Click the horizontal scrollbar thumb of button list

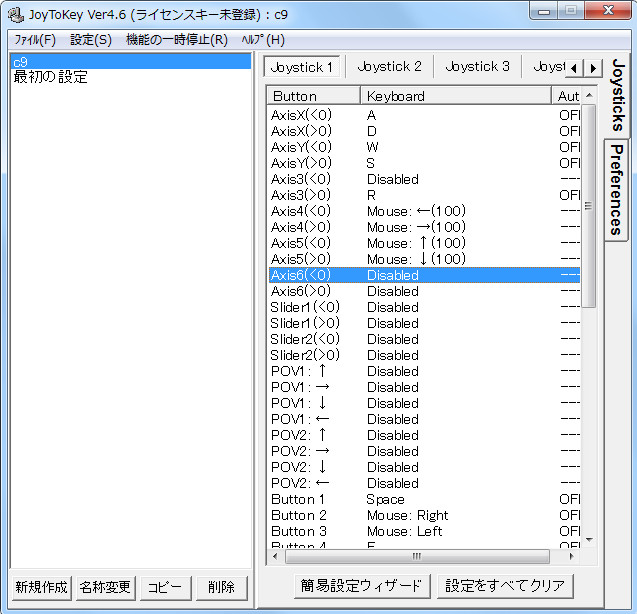coord(417,556)
